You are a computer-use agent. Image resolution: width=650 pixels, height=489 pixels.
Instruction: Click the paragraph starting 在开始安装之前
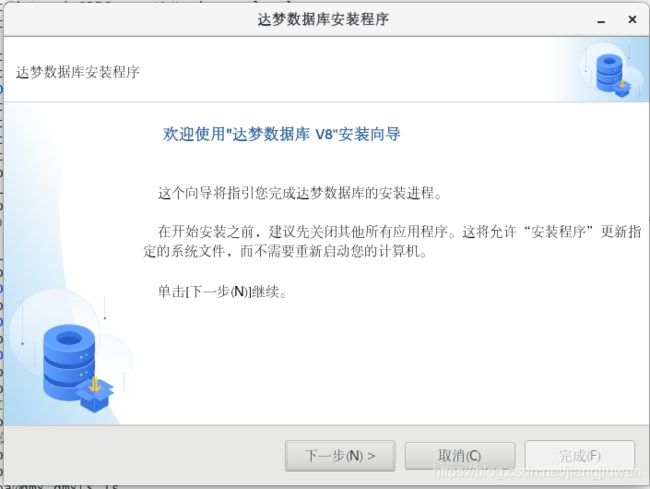tap(392, 241)
